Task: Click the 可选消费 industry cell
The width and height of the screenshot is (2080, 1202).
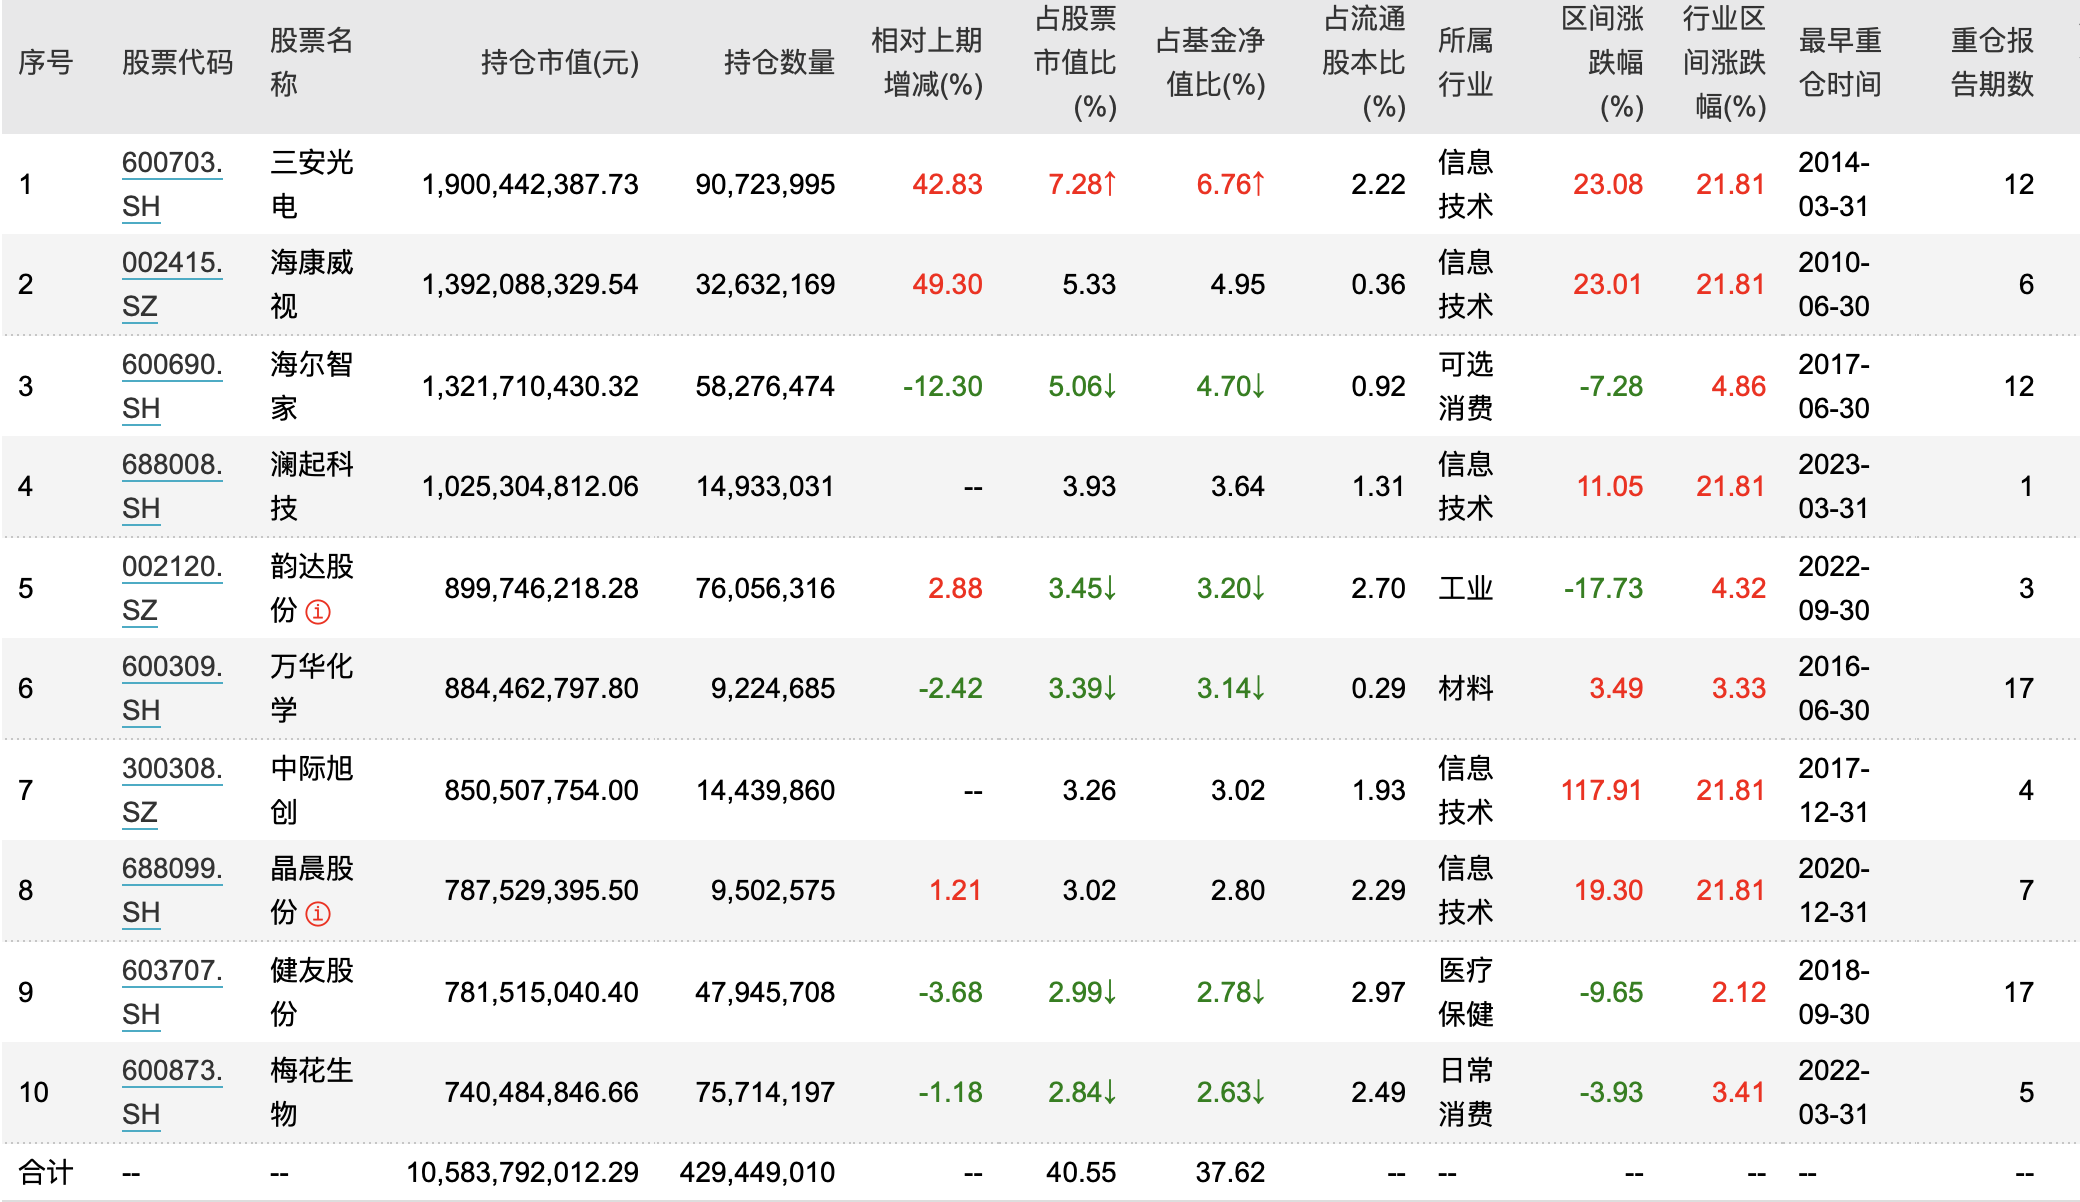Action: pos(1466,386)
